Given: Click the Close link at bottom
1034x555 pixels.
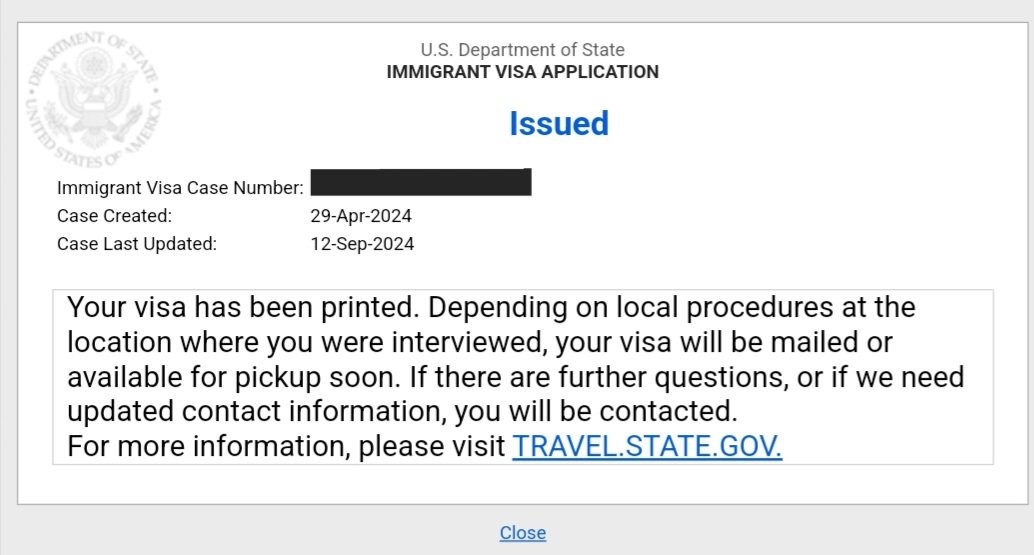Looking at the screenshot, I should (522, 533).
